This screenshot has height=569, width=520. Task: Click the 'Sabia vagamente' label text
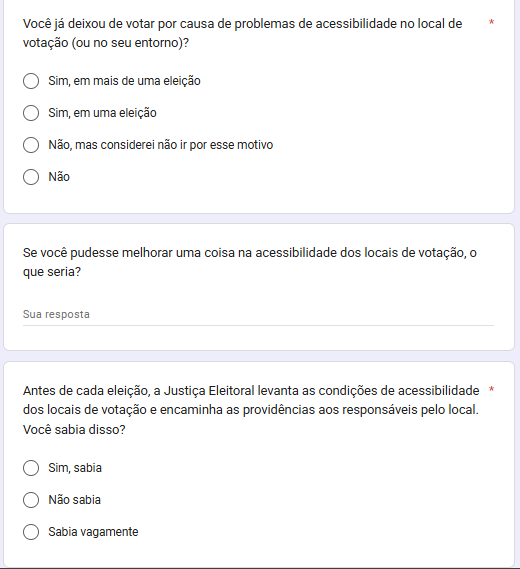[93, 532]
